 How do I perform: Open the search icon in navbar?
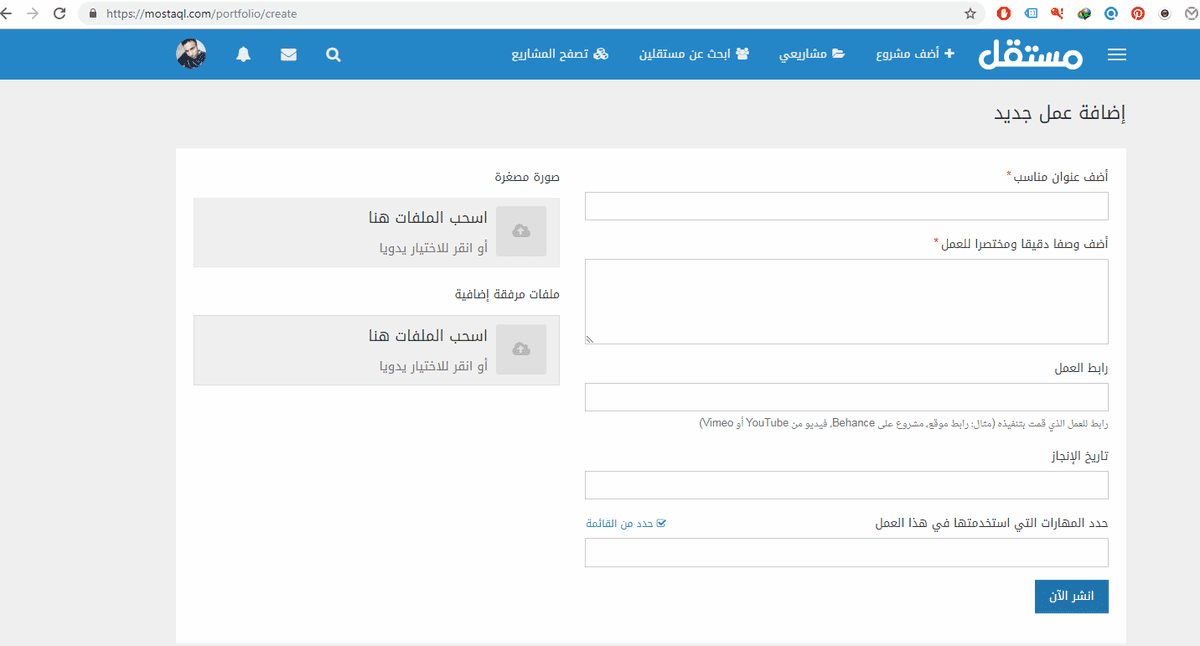click(x=333, y=55)
